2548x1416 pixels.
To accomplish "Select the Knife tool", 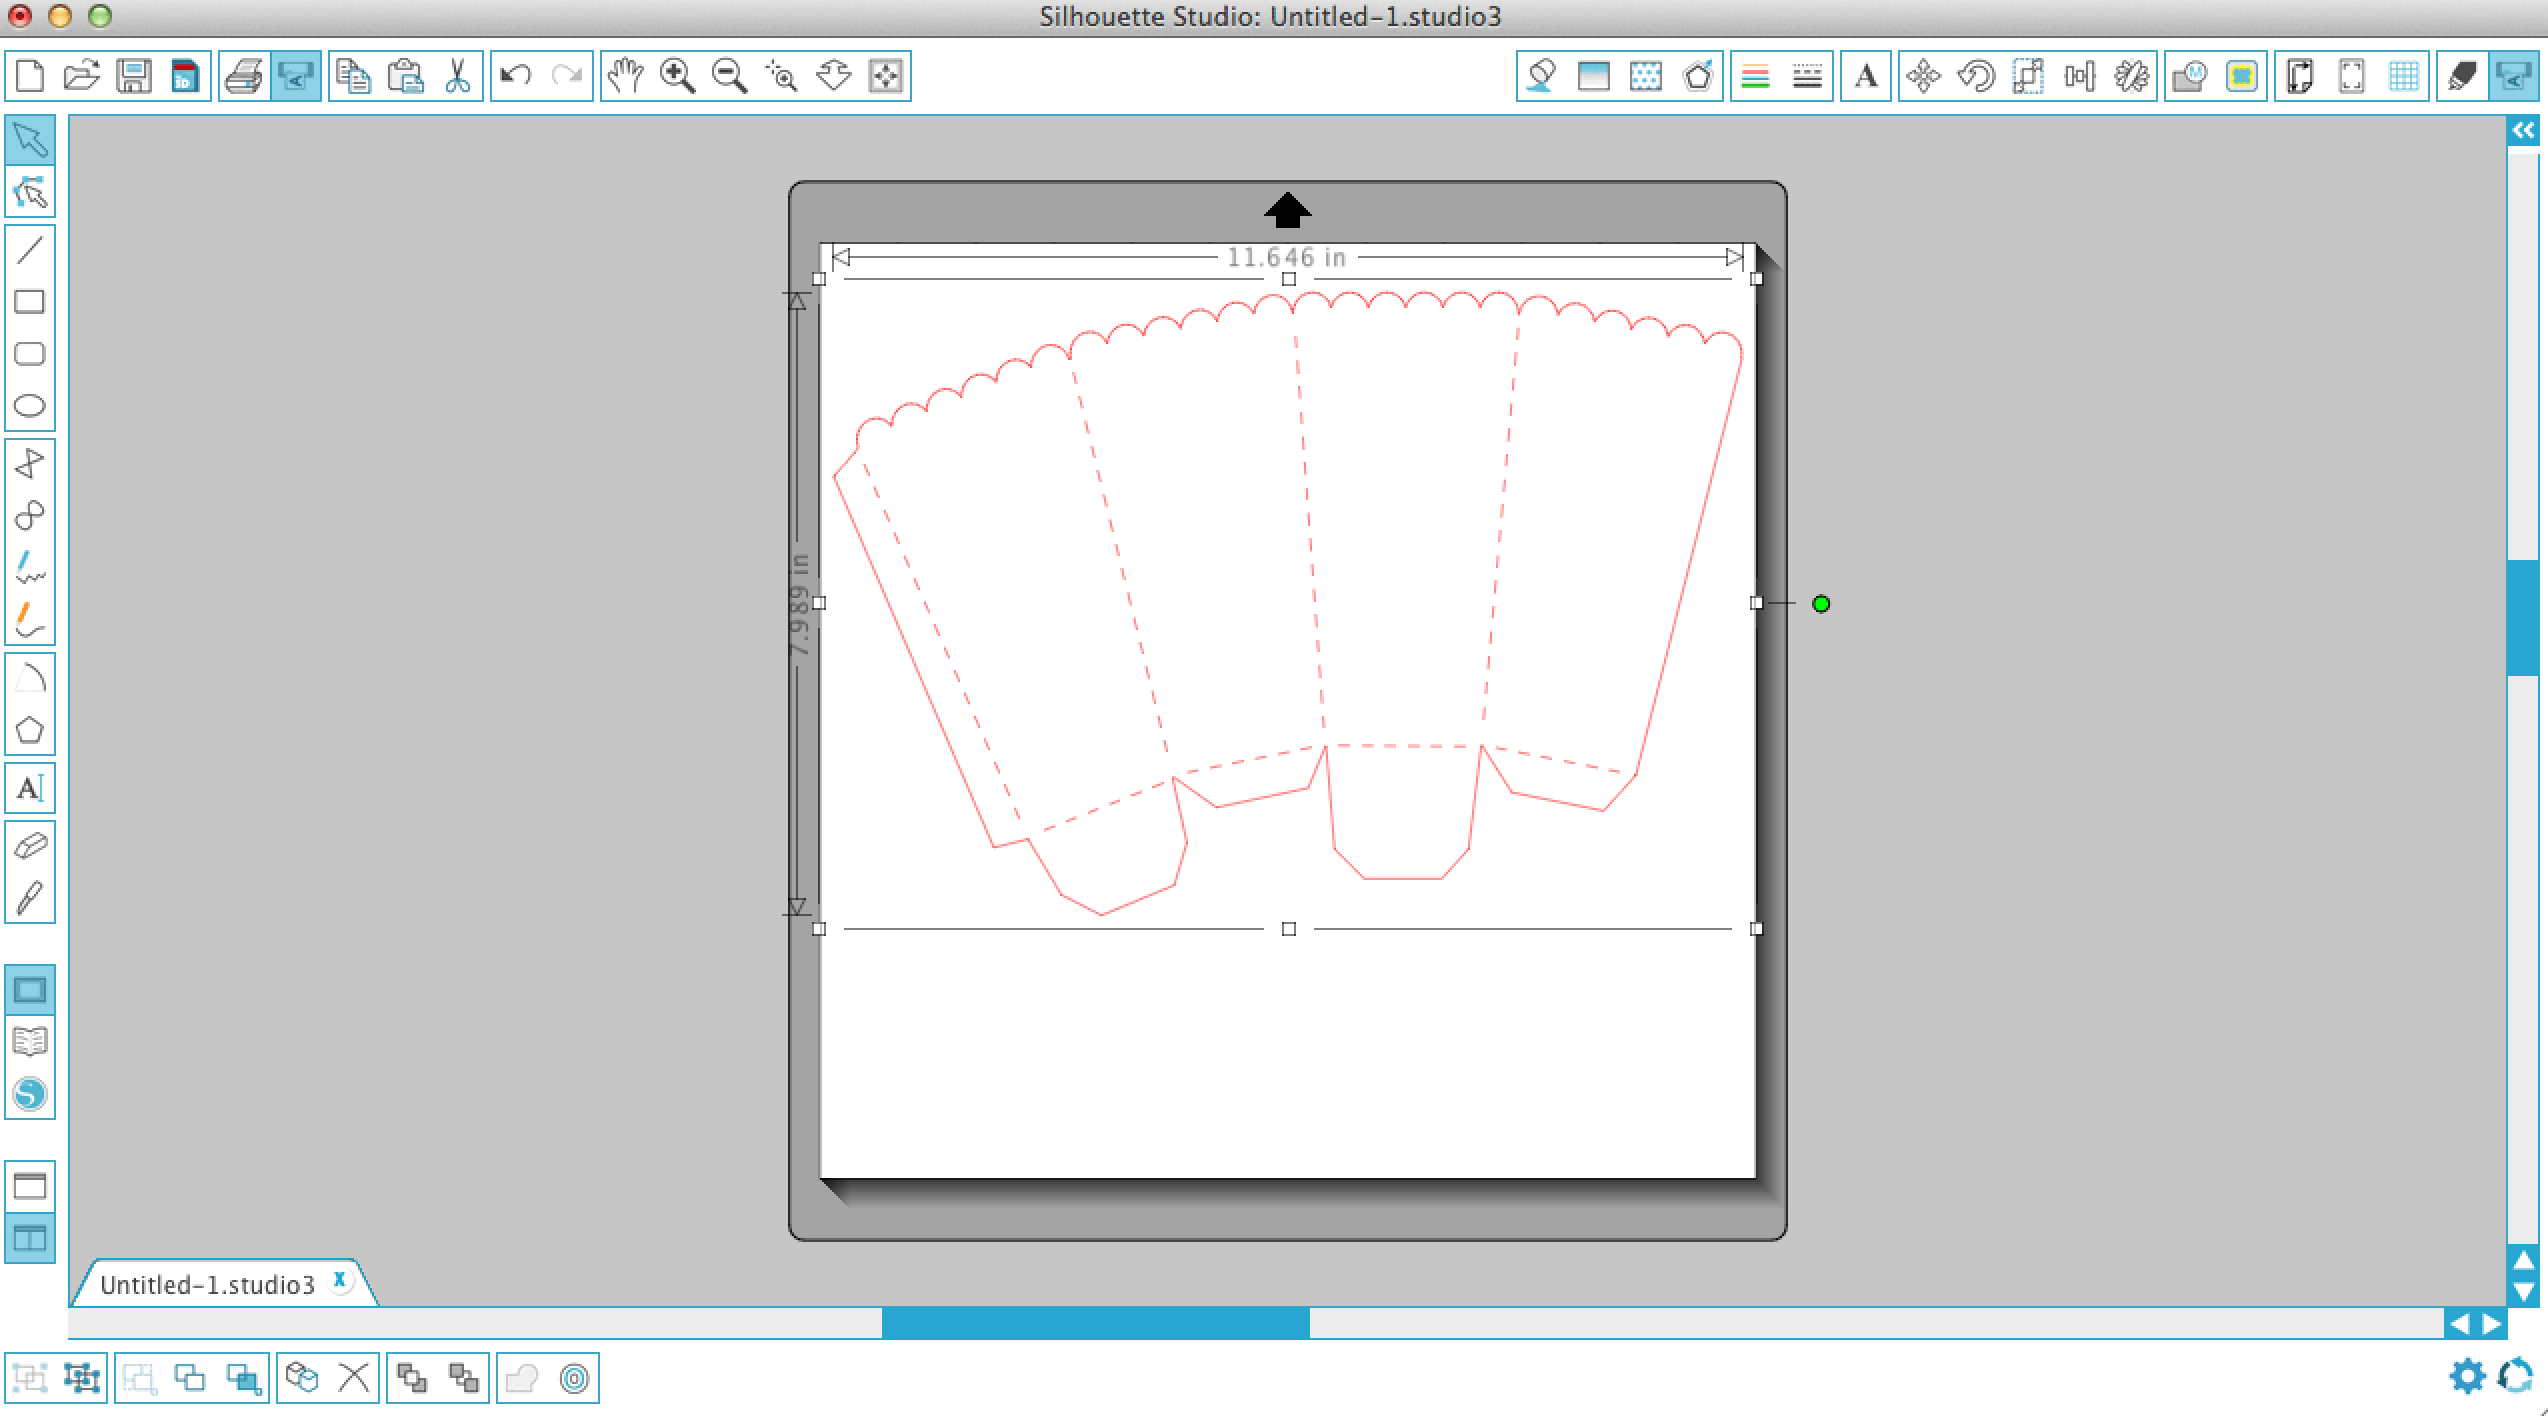I will pos(30,898).
